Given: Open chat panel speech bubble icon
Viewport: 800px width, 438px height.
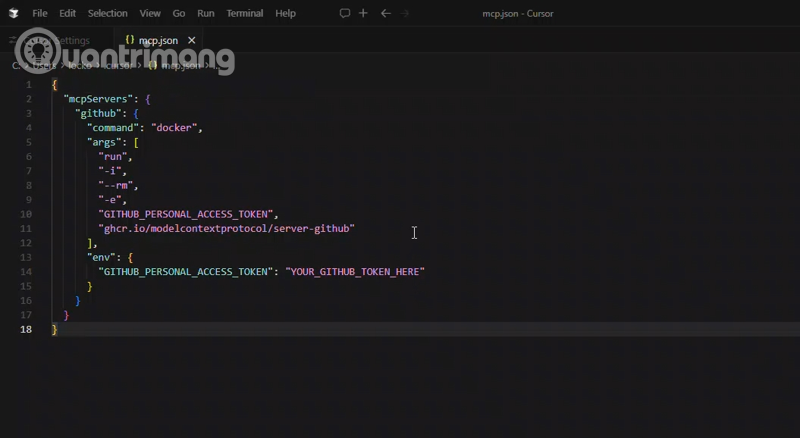Looking at the screenshot, I should [x=345, y=13].
